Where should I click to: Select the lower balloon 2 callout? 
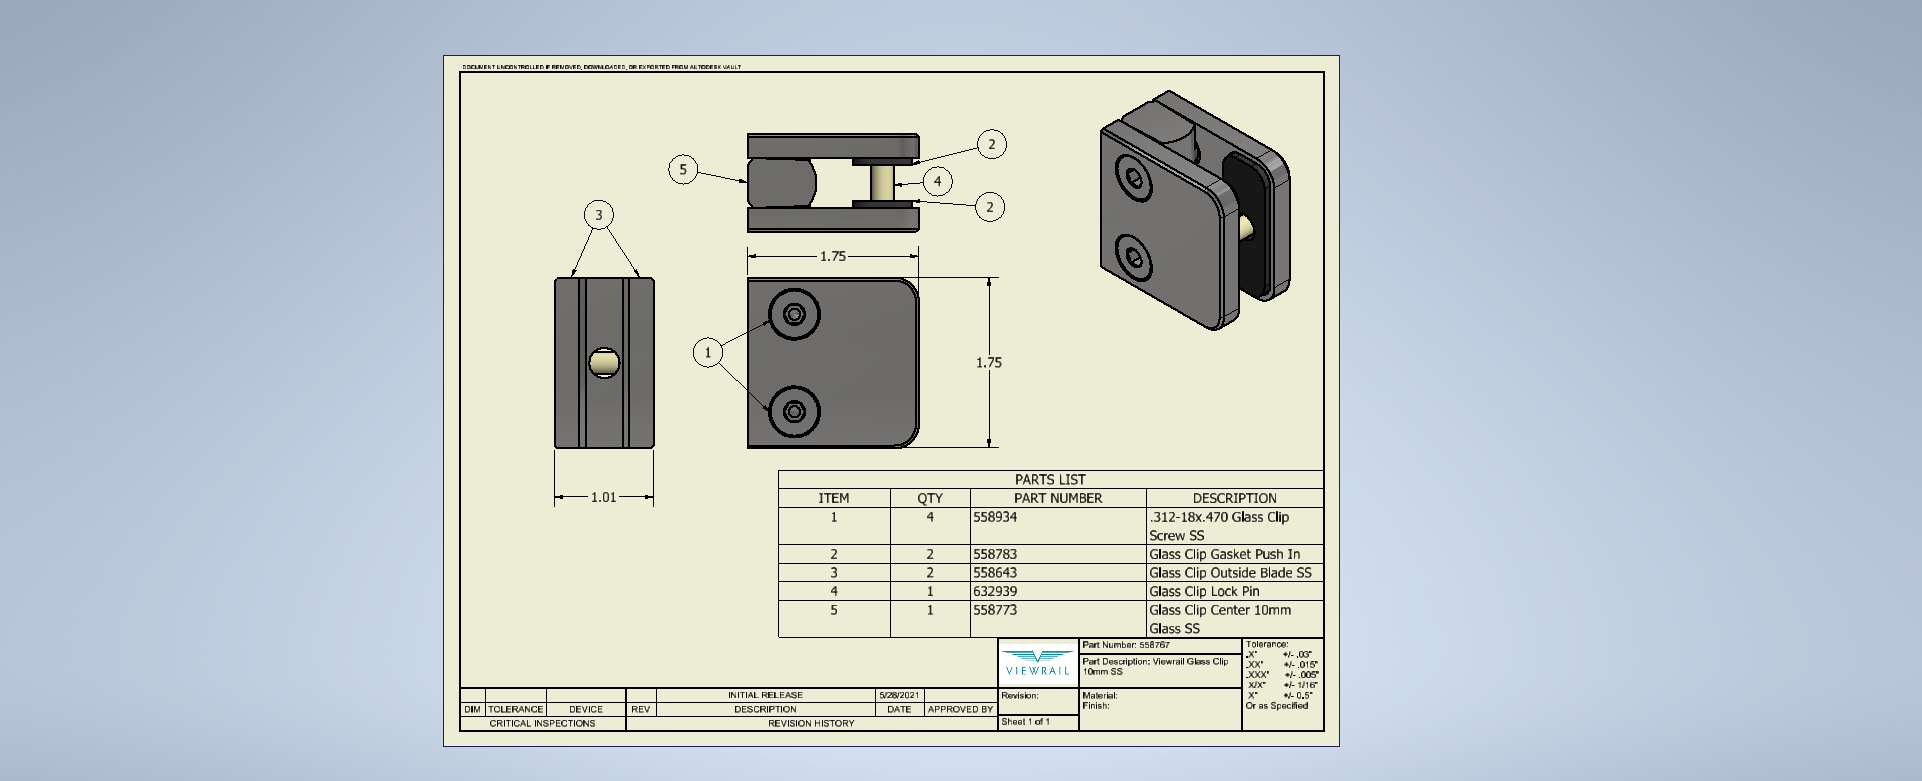tap(990, 207)
